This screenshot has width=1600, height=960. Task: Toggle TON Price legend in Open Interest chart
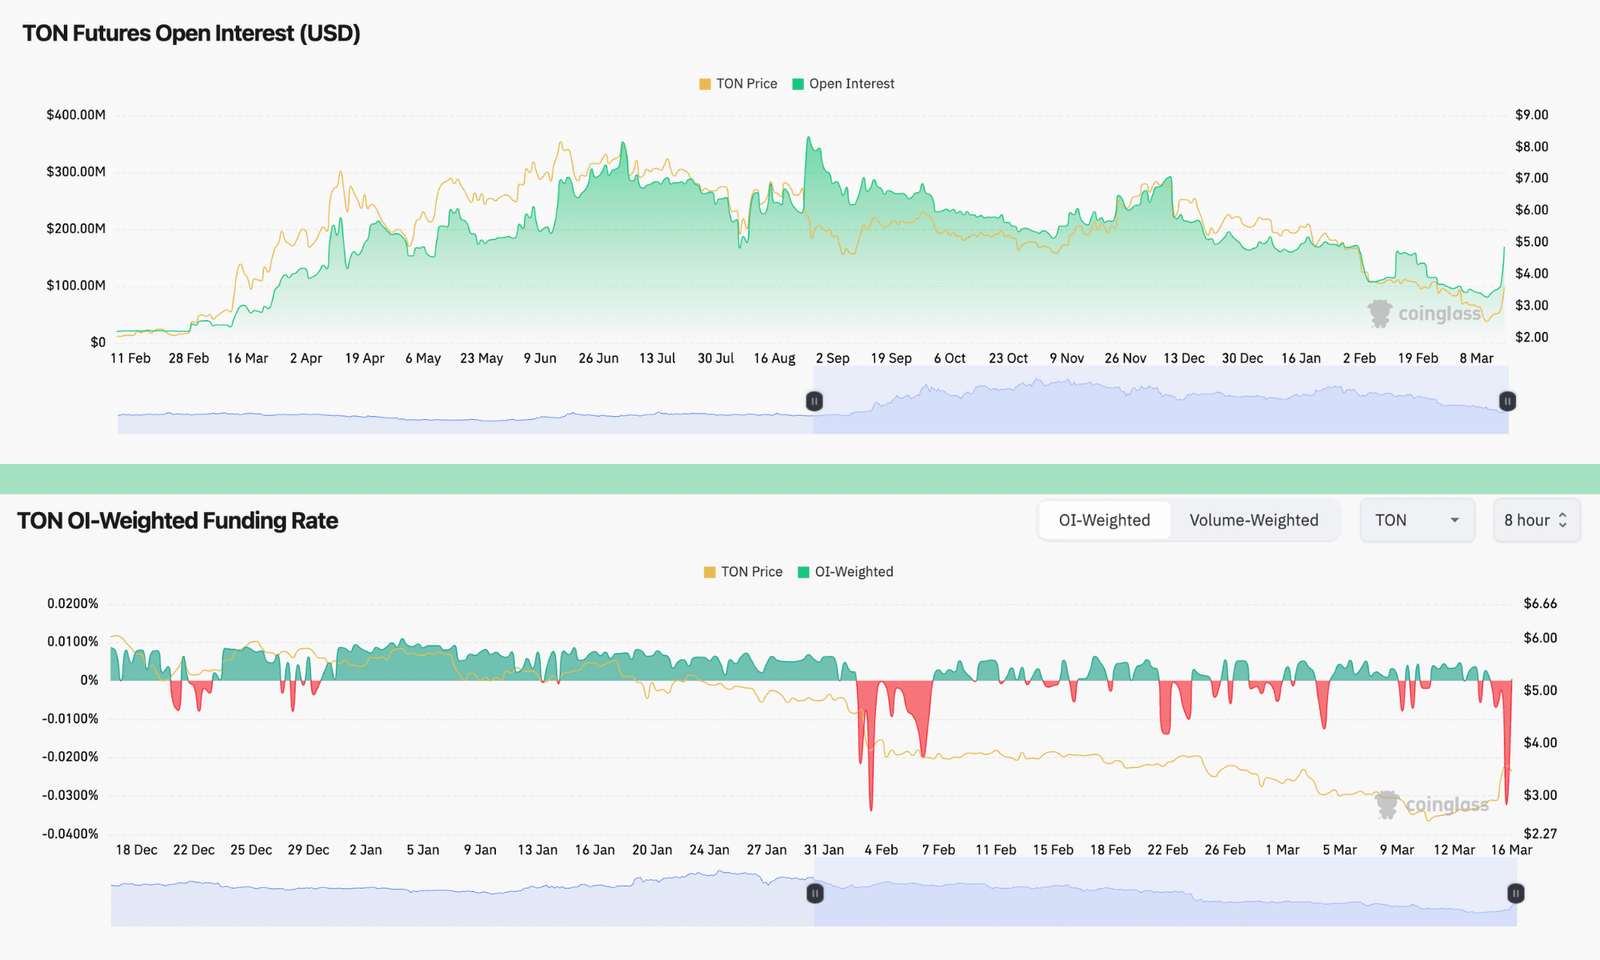click(738, 84)
